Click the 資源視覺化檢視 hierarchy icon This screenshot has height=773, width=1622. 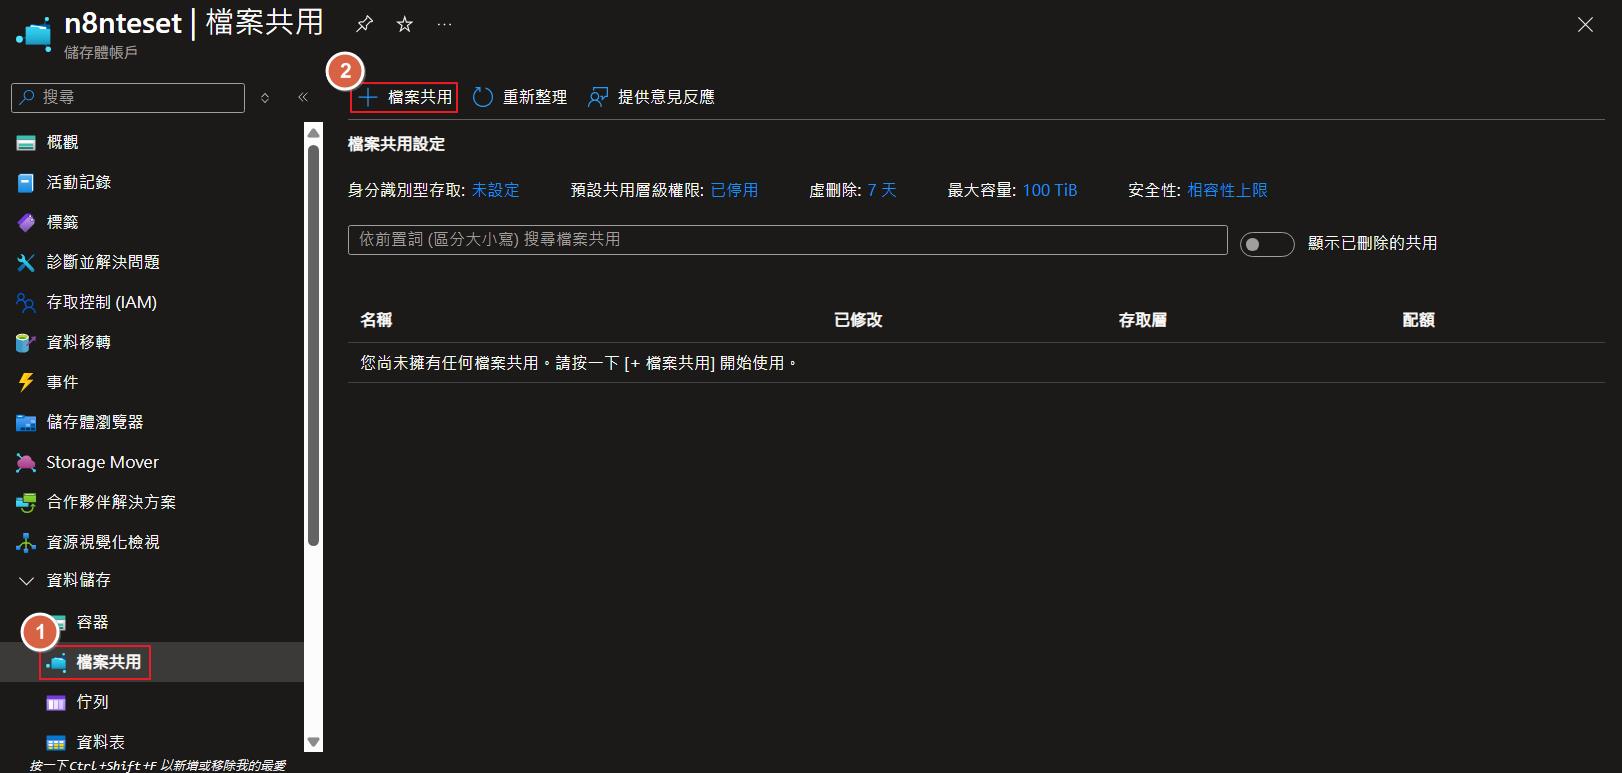click(x=26, y=543)
